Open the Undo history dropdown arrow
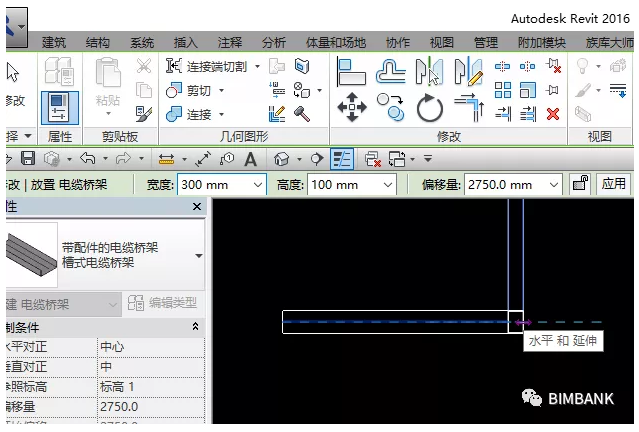The image size is (639, 432). point(106,158)
